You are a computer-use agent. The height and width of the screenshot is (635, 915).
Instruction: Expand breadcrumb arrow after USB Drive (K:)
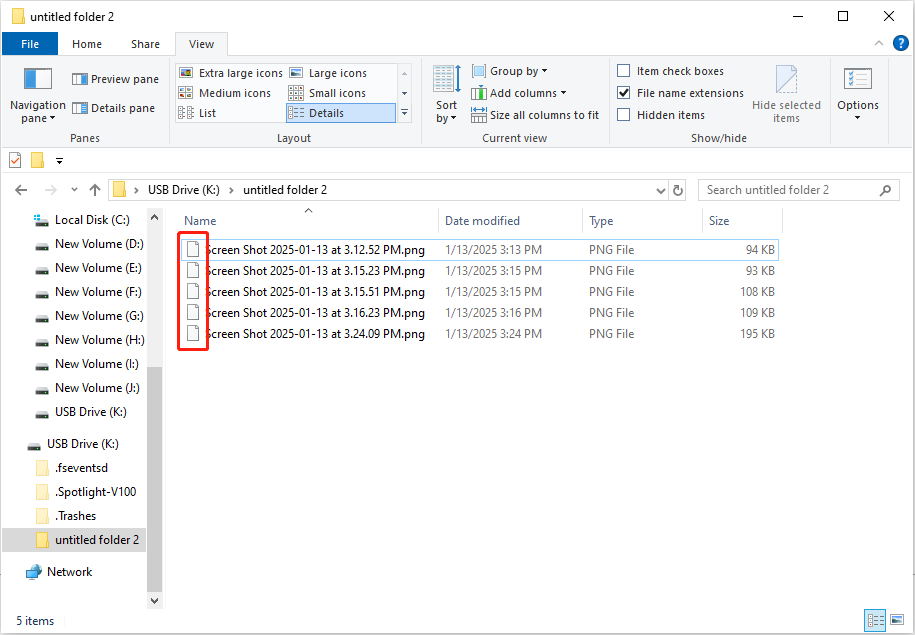(x=231, y=190)
